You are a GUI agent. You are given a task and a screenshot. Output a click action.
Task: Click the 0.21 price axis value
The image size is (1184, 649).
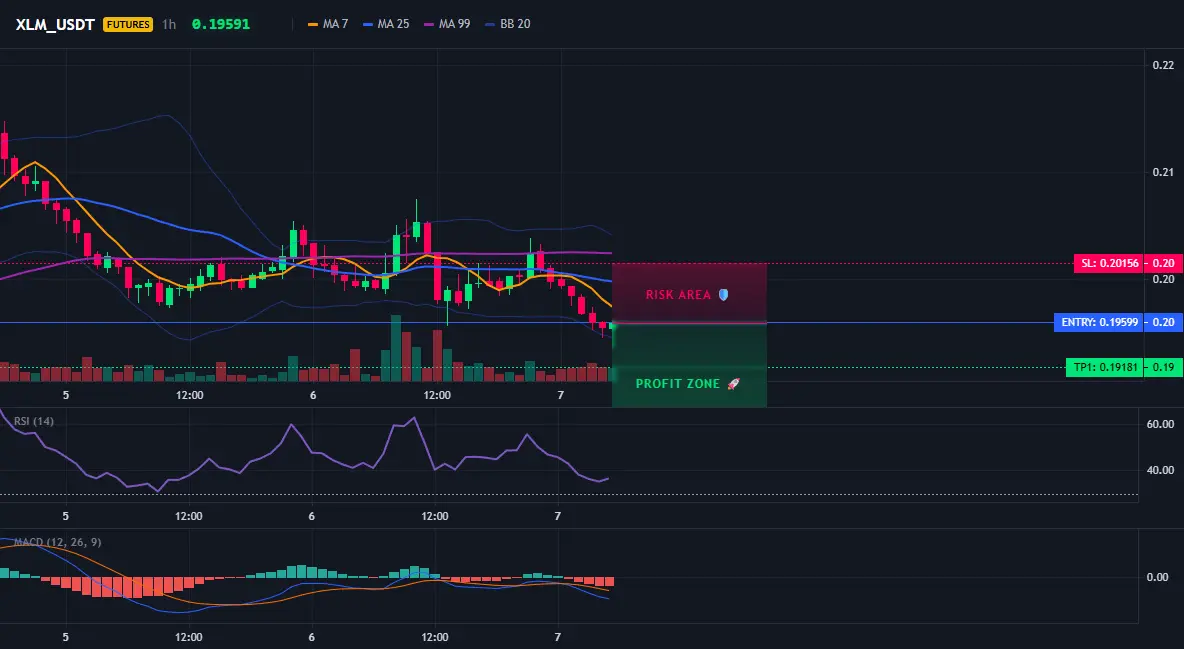tap(1163, 172)
